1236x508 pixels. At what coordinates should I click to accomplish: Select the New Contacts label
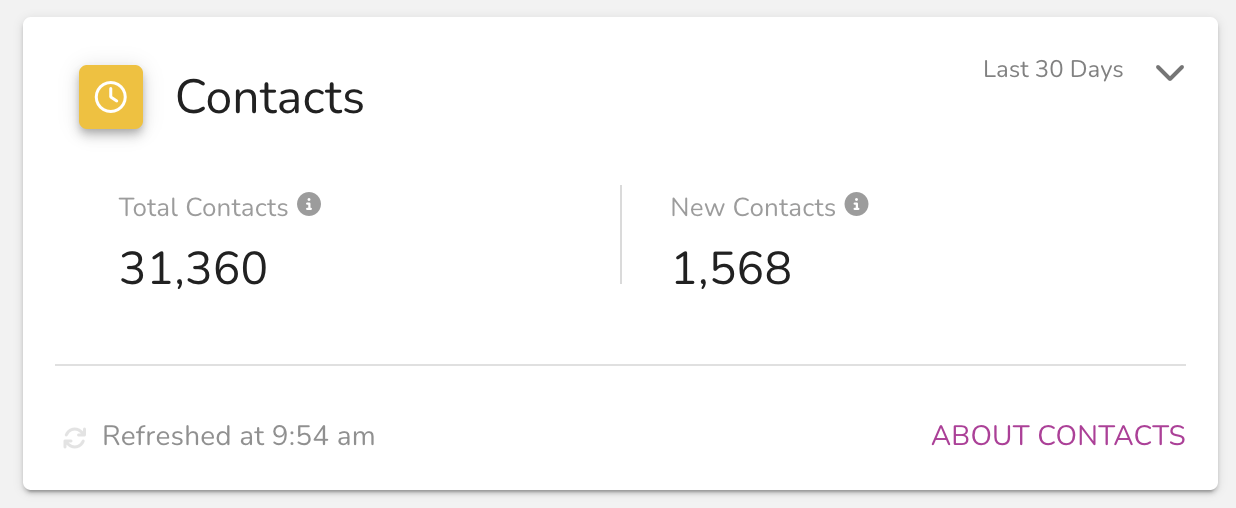(x=753, y=207)
